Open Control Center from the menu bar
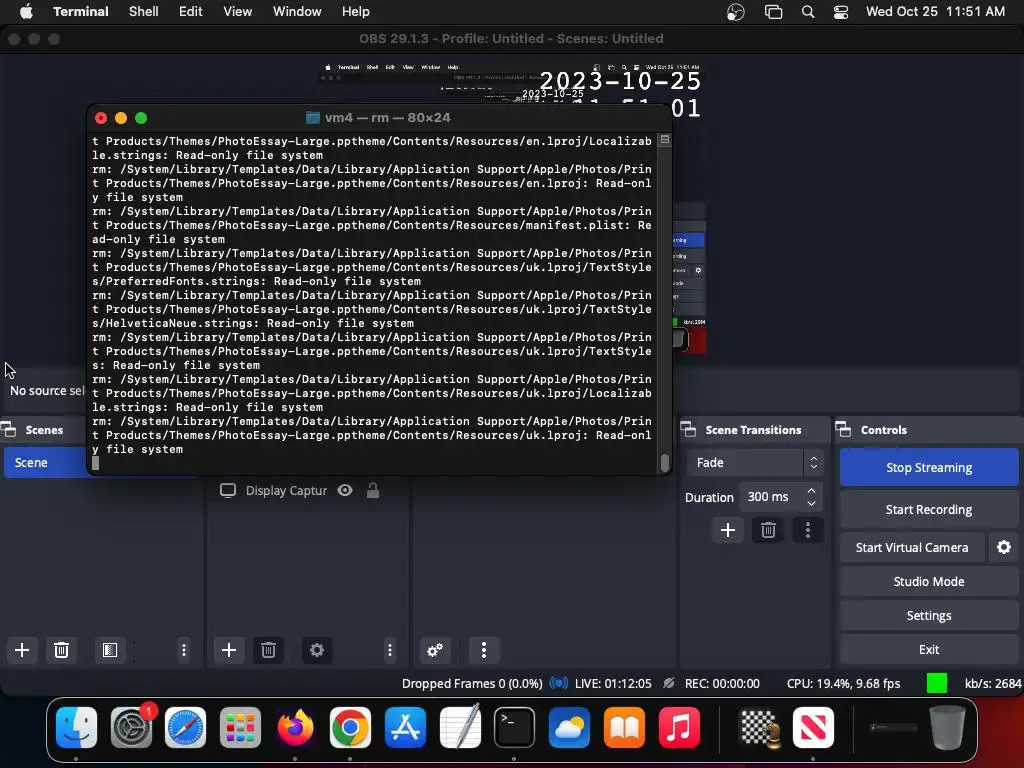The image size is (1024, 768). point(840,11)
